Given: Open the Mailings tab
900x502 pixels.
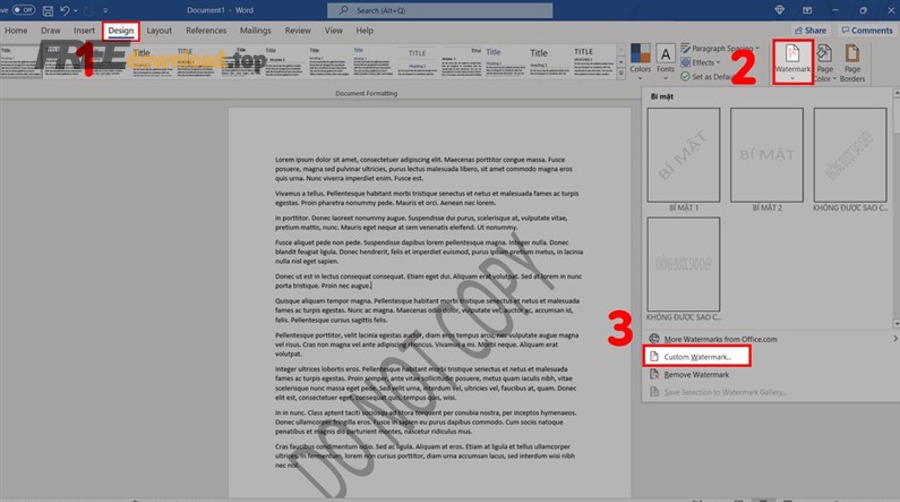Looking at the screenshot, I should tap(255, 30).
